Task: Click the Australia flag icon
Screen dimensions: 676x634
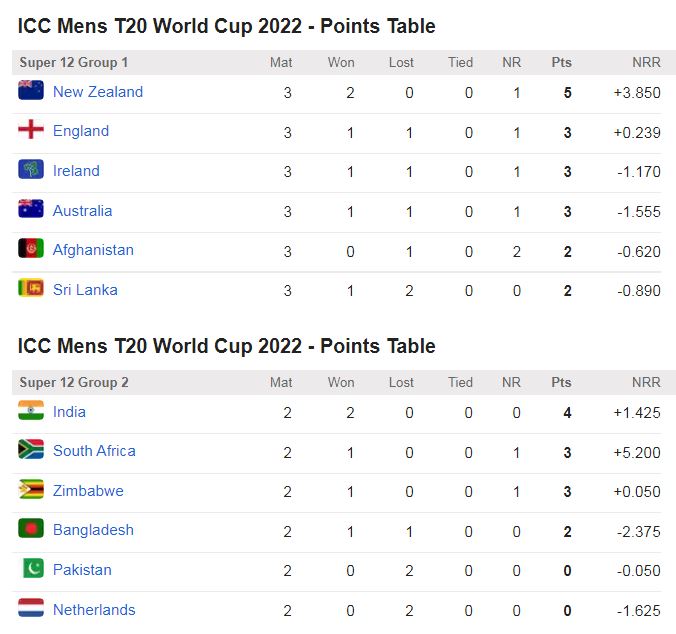Action: point(31,210)
